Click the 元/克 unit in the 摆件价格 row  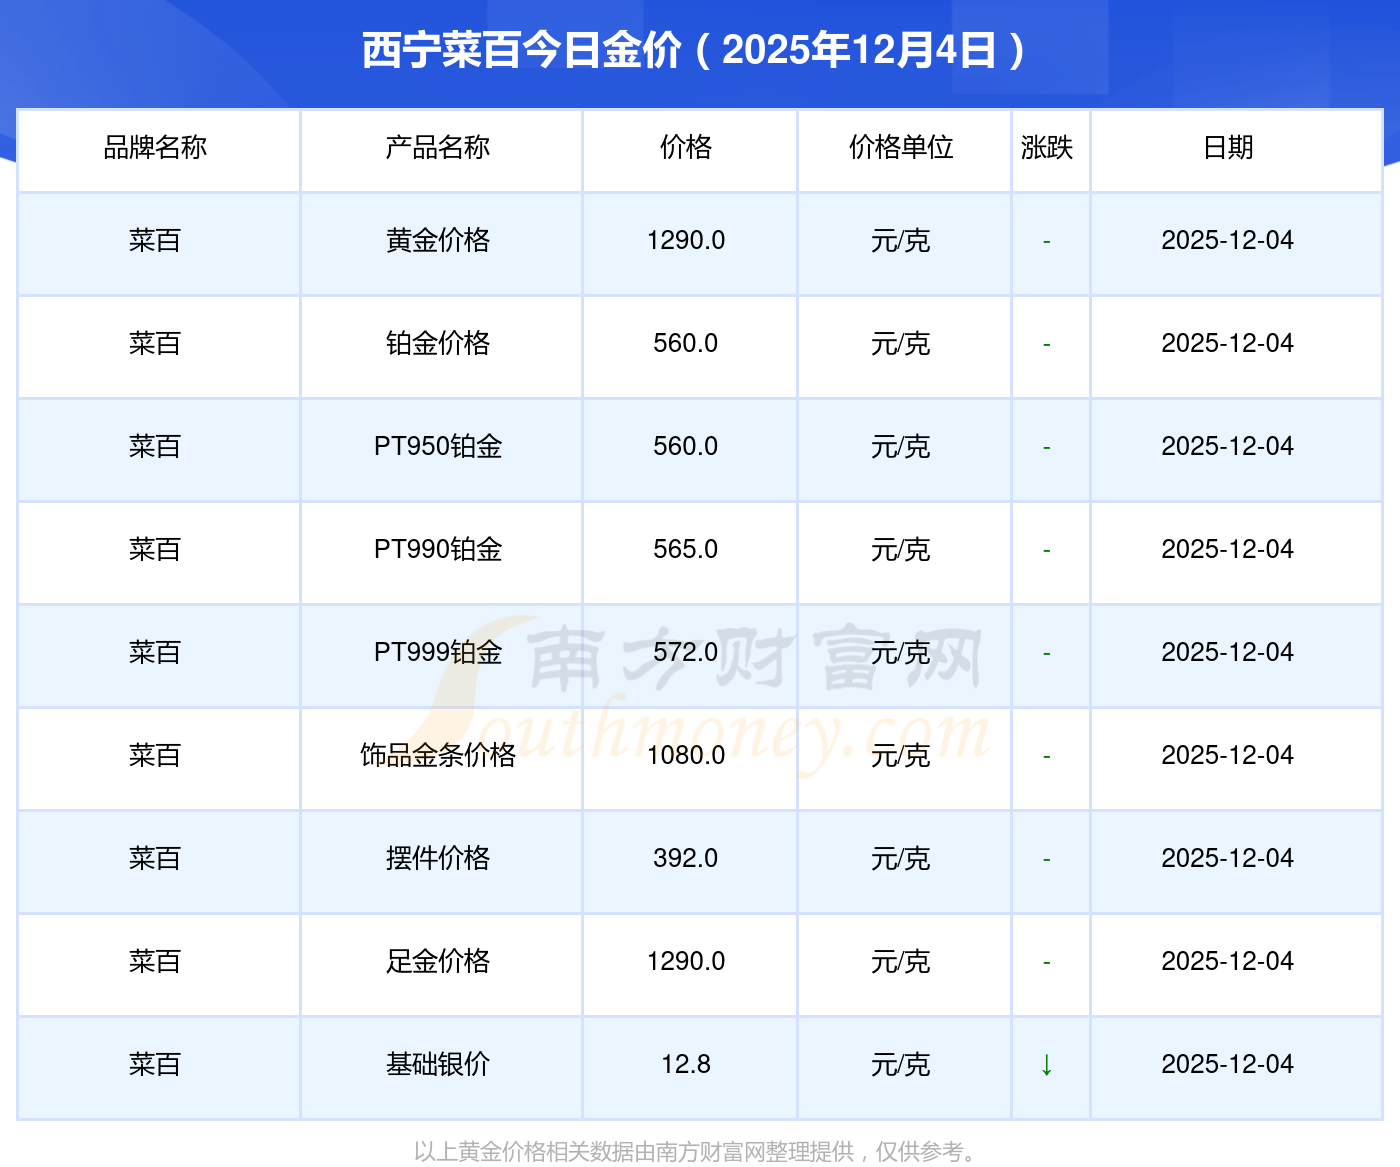pos(901,859)
